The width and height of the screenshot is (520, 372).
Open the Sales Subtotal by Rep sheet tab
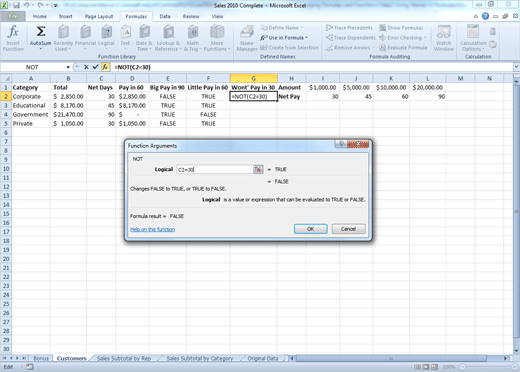tap(124, 358)
